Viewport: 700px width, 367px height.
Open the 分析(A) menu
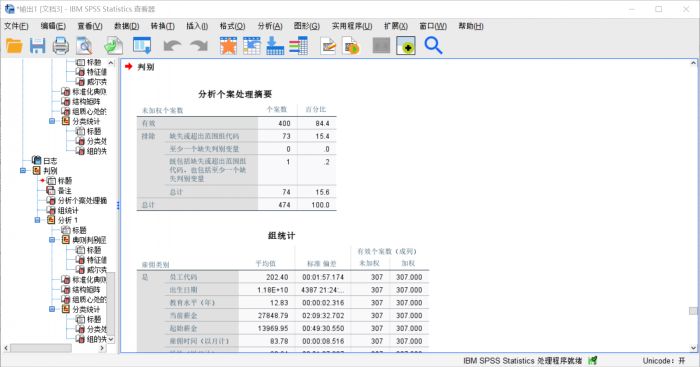click(x=270, y=26)
